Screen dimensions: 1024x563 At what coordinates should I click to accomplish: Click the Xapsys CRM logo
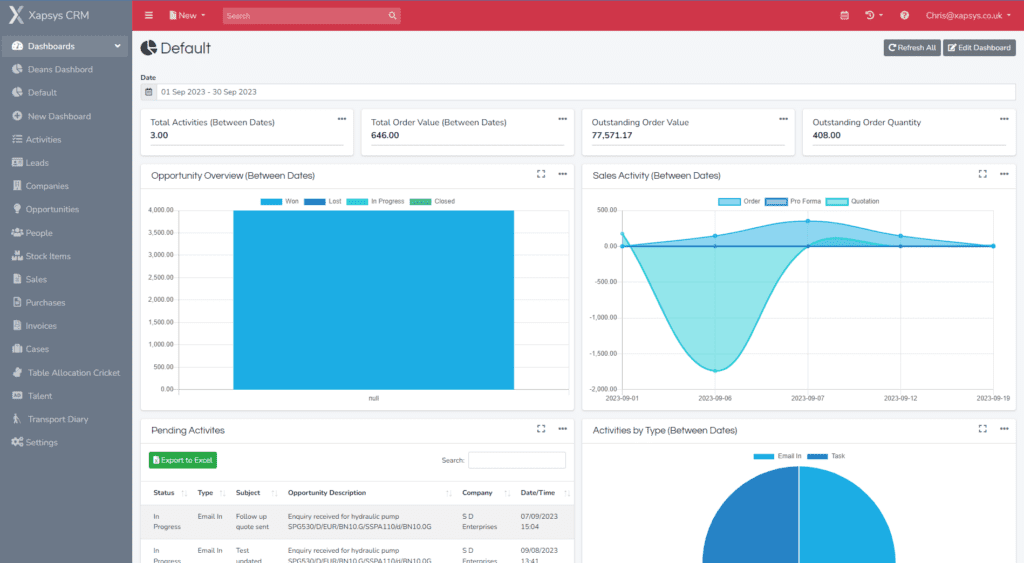tap(49, 15)
